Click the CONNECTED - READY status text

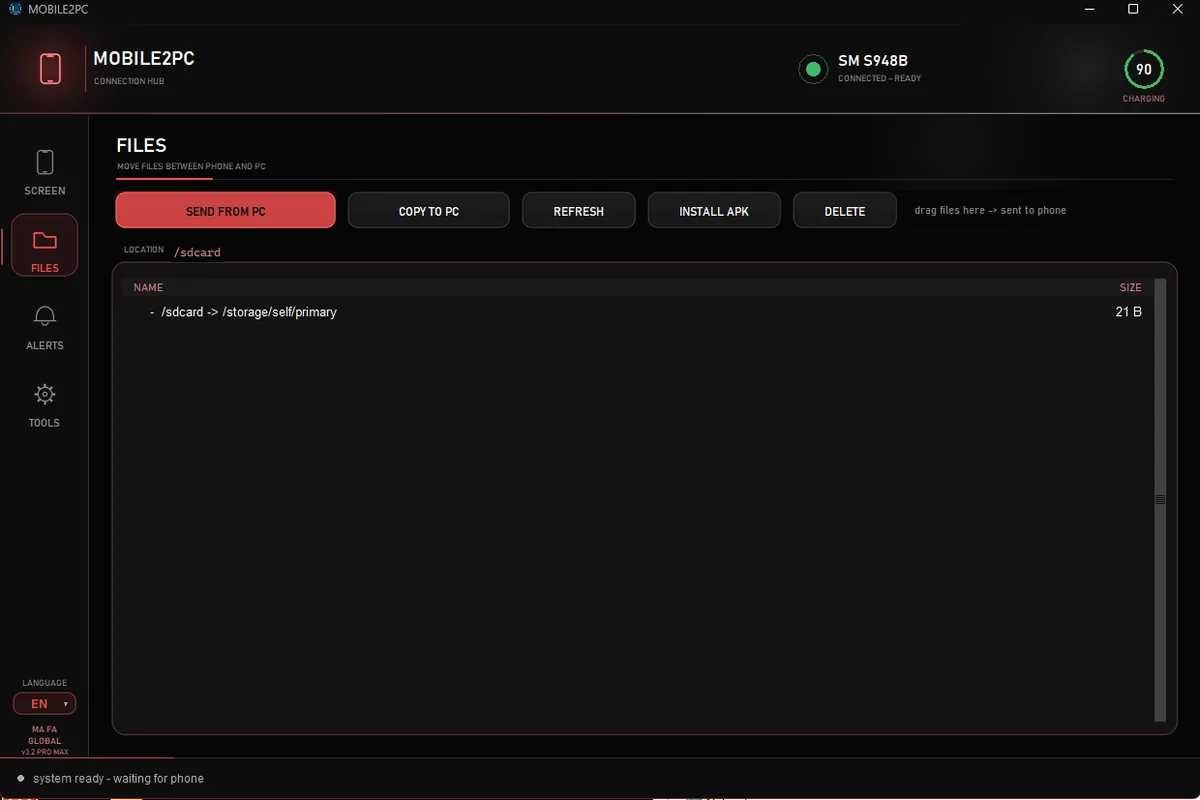click(x=880, y=78)
